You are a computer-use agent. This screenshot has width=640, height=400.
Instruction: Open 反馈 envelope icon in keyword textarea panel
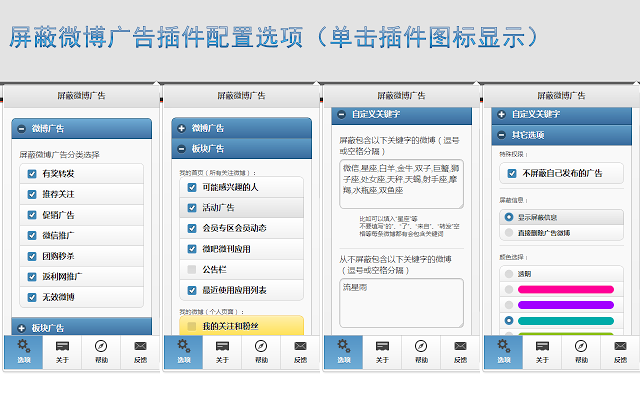coord(460,346)
